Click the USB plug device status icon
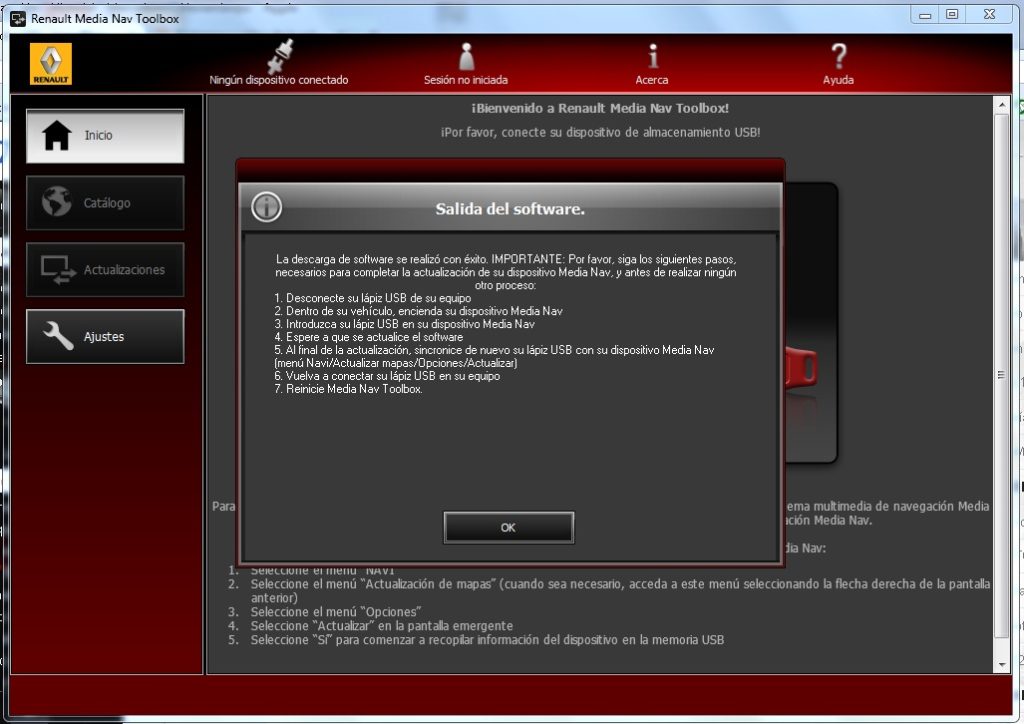Screen dimensions: 1024x724 278,56
